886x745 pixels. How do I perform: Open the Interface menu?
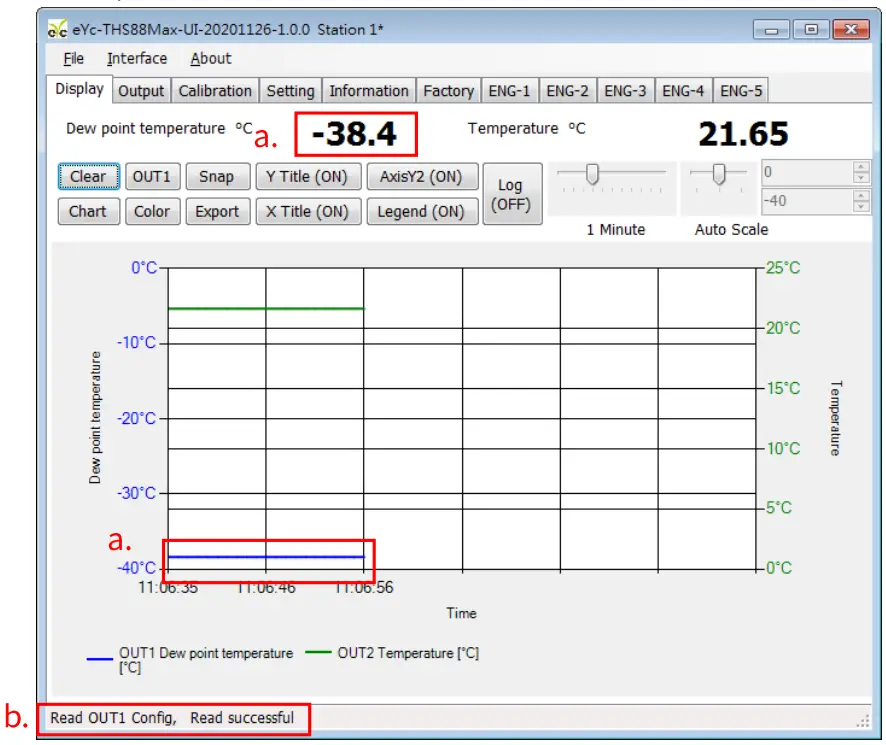(x=137, y=59)
